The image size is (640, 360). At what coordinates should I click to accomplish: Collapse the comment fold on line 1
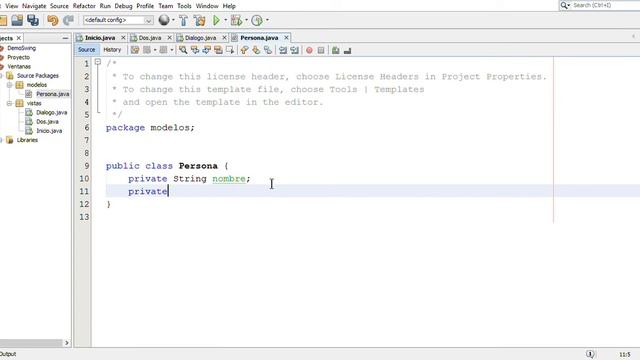coord(98,62)
